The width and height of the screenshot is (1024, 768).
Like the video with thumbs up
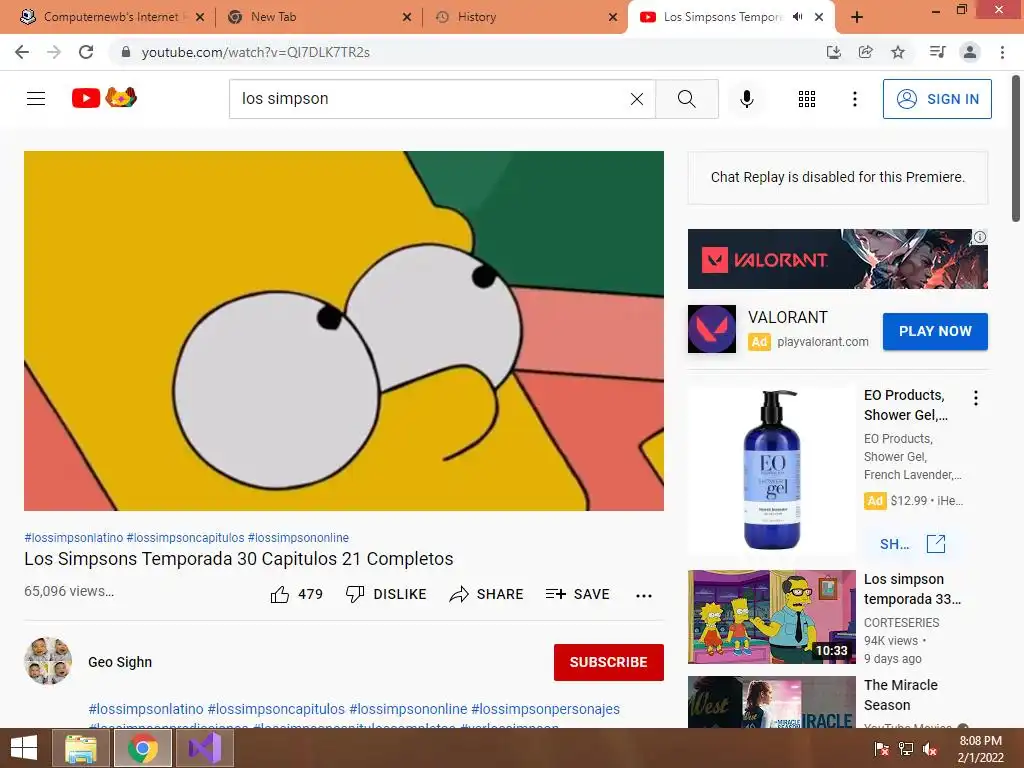296,594
